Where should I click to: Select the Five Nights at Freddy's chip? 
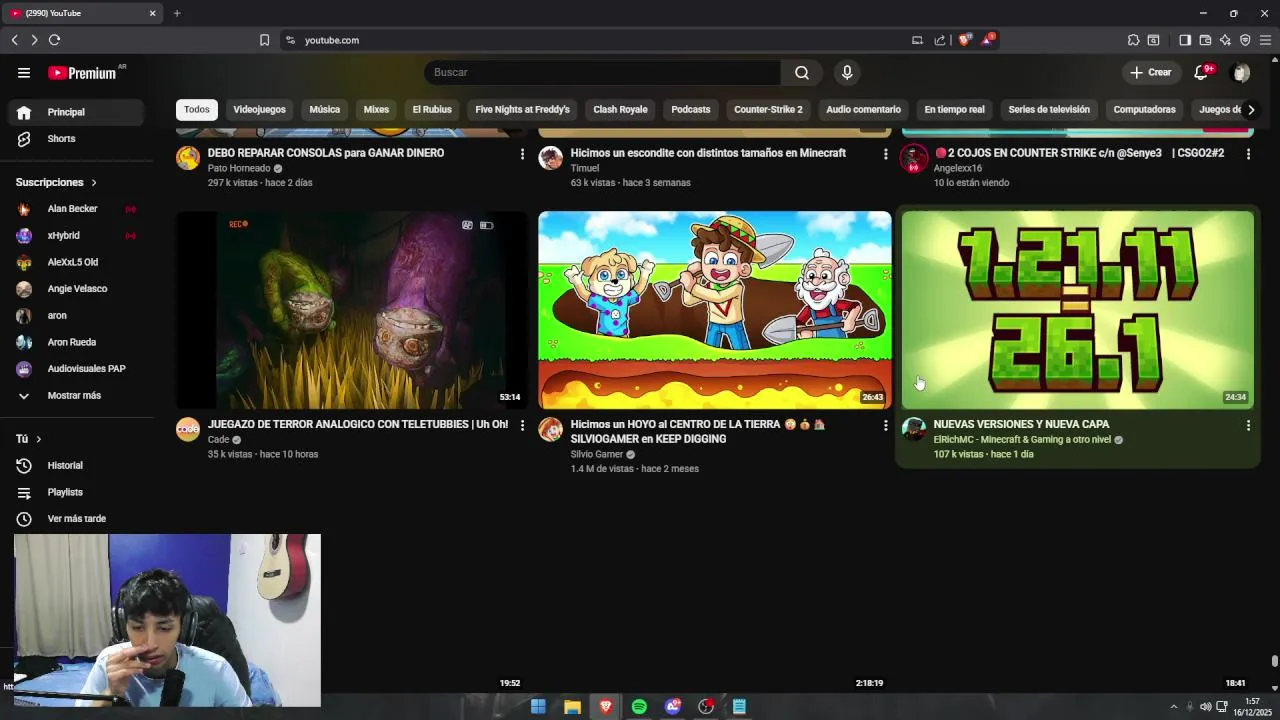(x=522, y=110)
